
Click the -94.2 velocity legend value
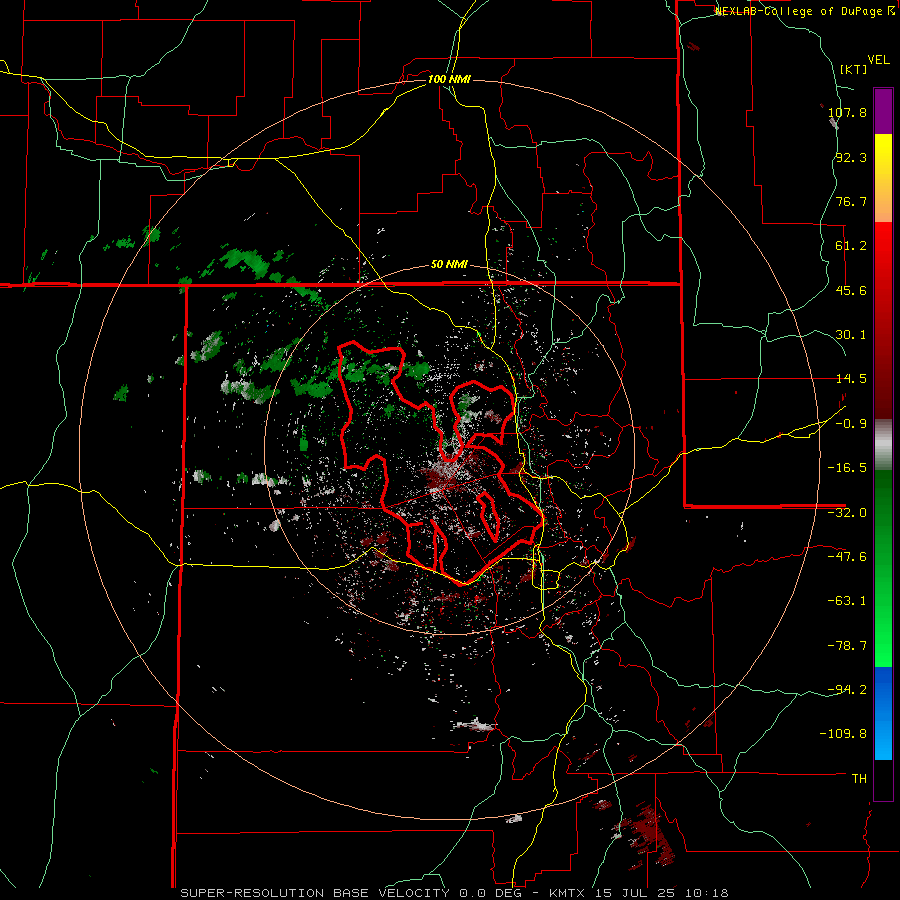coord(847,690)
